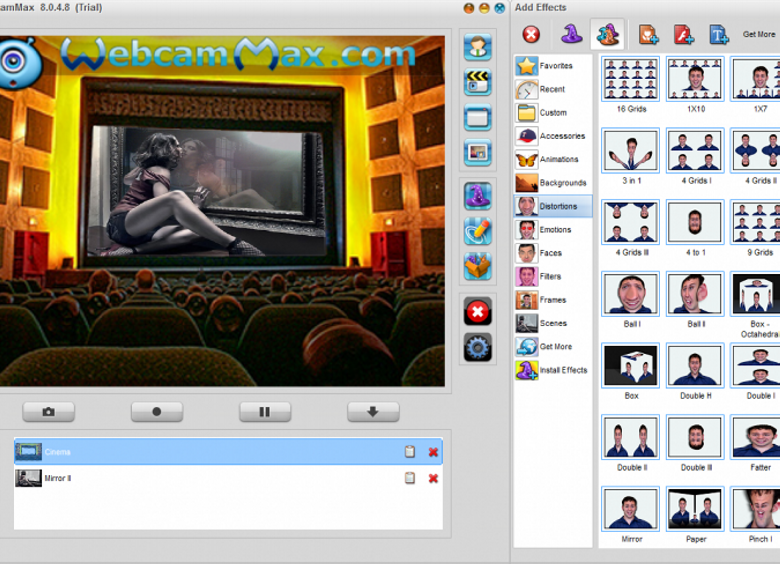
Task: Apply the 16 Grids effect
Action: point(631,79)
